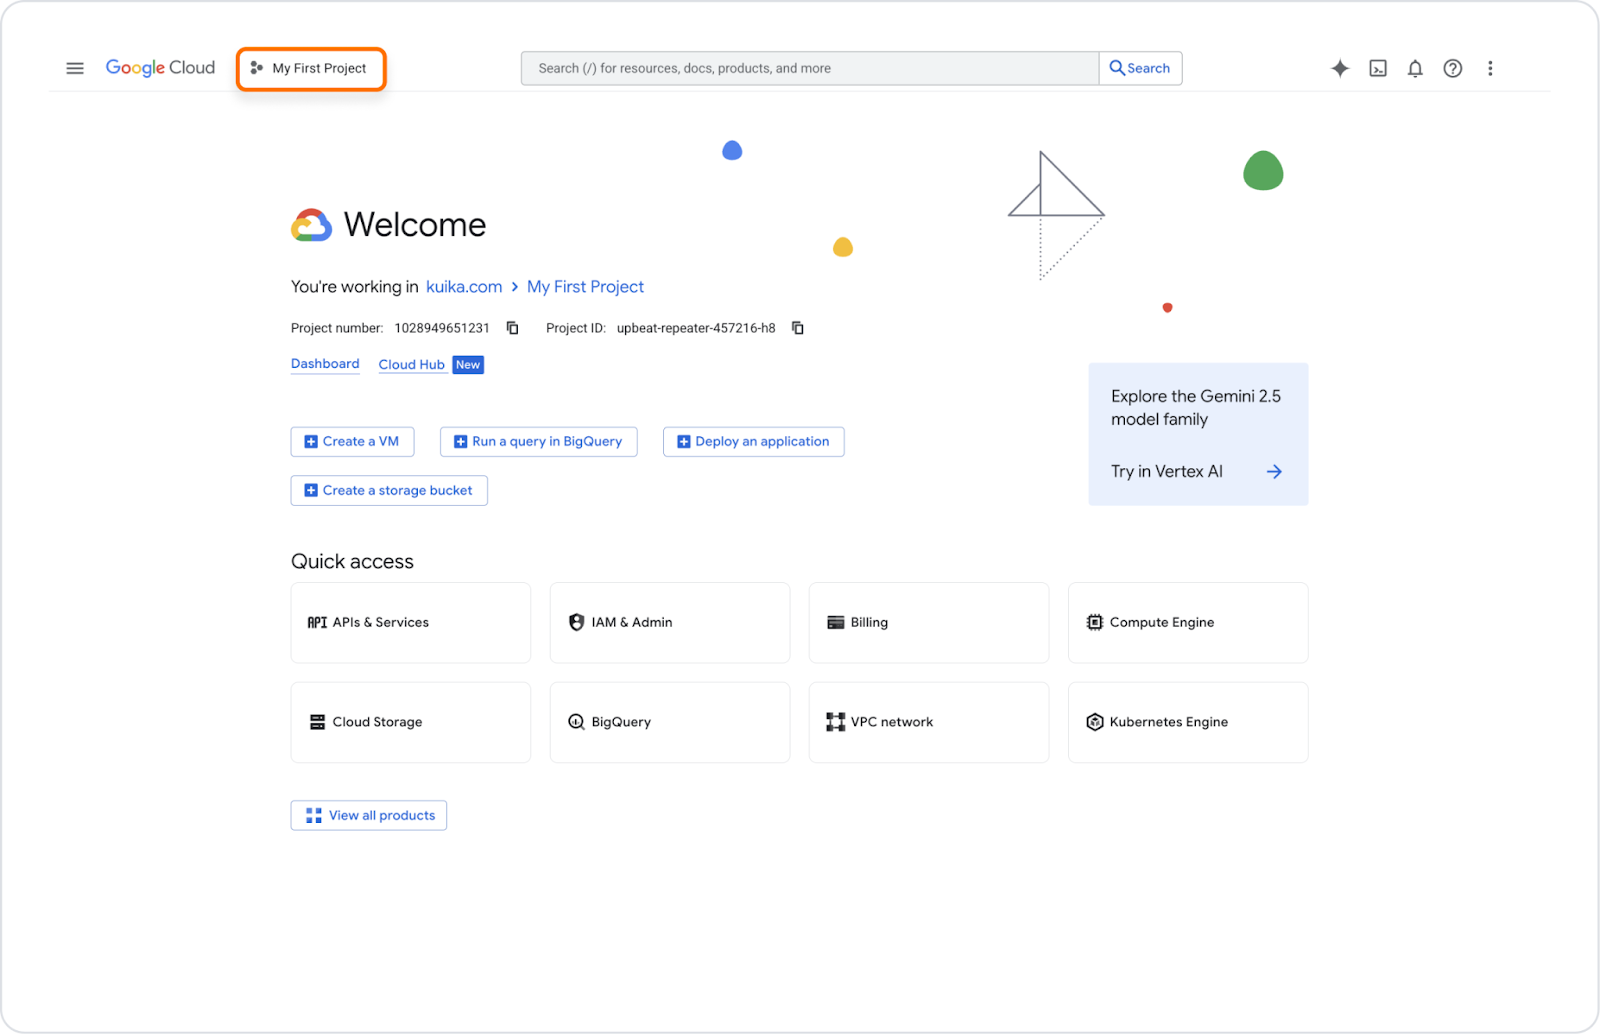Viewport: 1600px width, 1034px height.
Task: Click the kuika.com organization link
Action: click(x=464, y=287)
